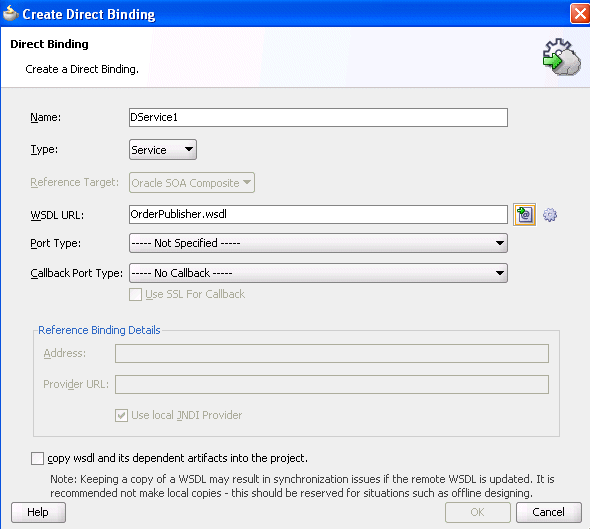Click the gear icon beside WSDL URL
This screenshot has width=590, height=529.
(550, 215)
